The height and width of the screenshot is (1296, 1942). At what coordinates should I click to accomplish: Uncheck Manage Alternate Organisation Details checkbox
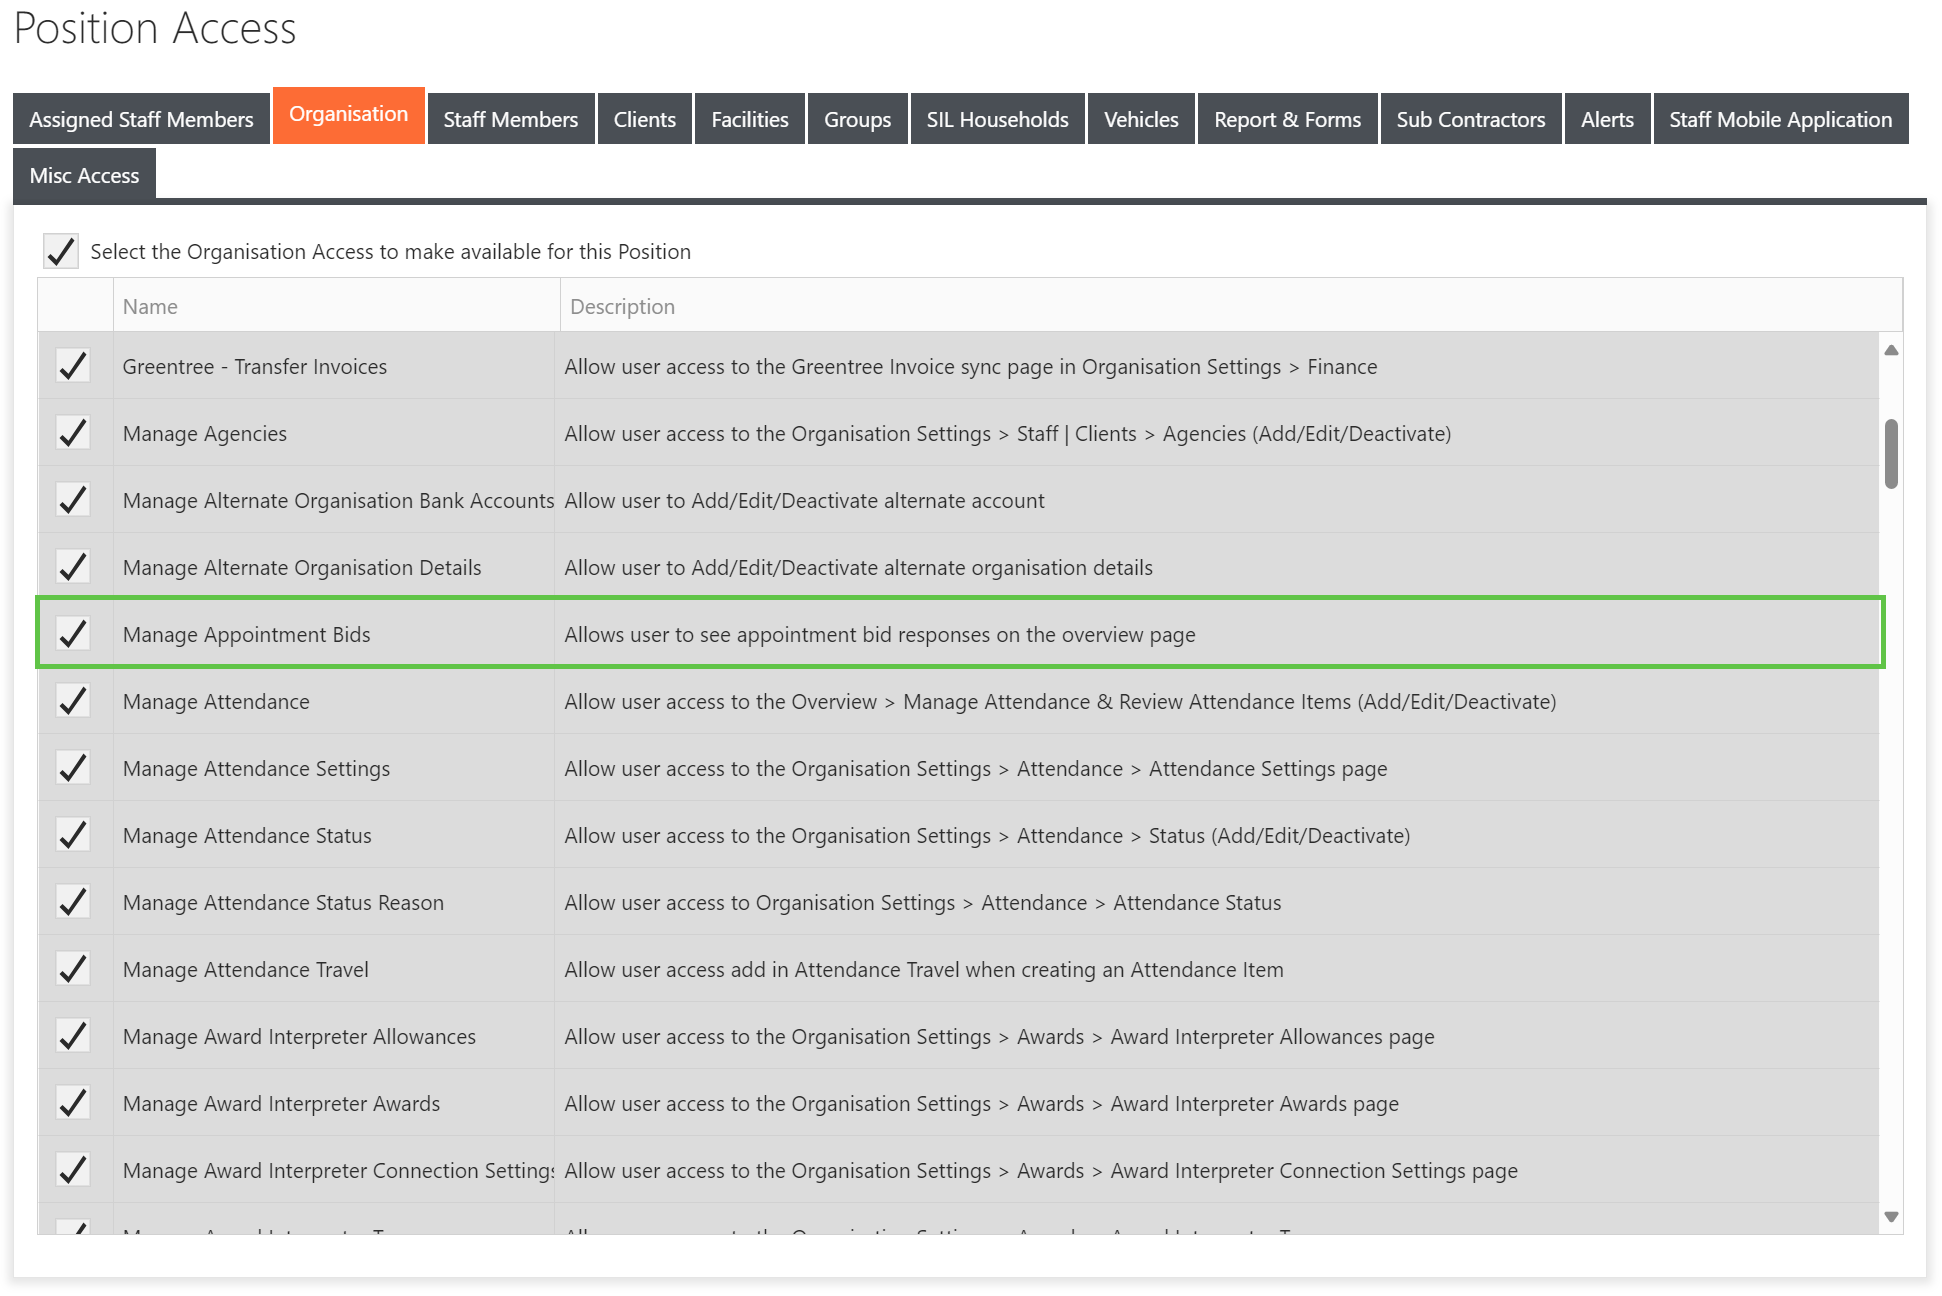point(73,567)
